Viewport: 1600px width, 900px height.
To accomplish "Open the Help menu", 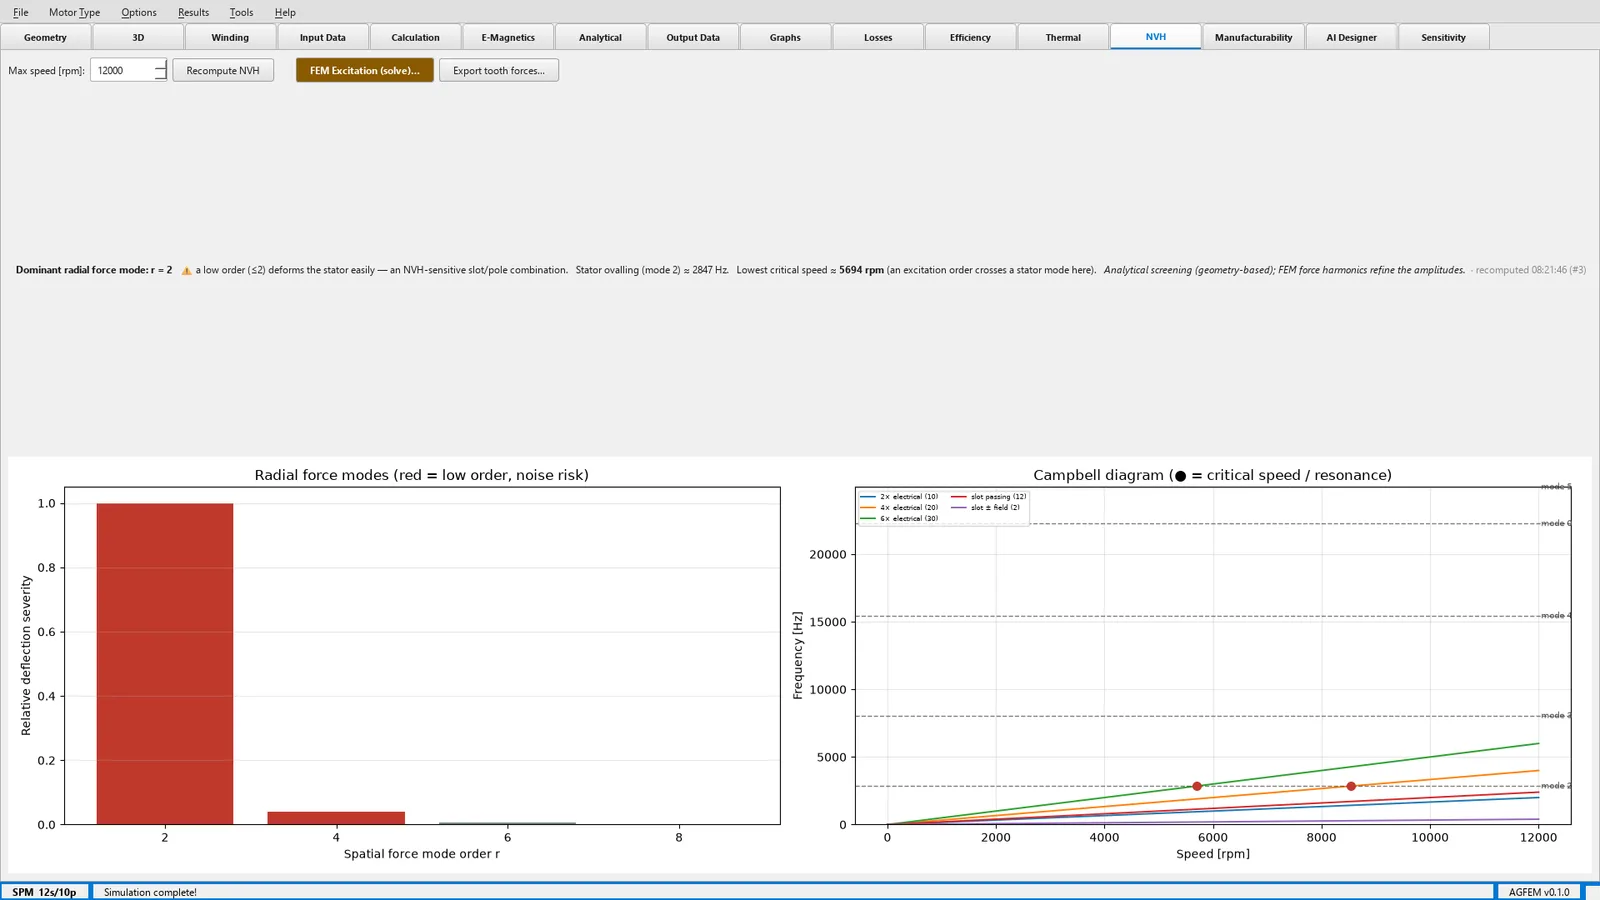I will point(285,12).
